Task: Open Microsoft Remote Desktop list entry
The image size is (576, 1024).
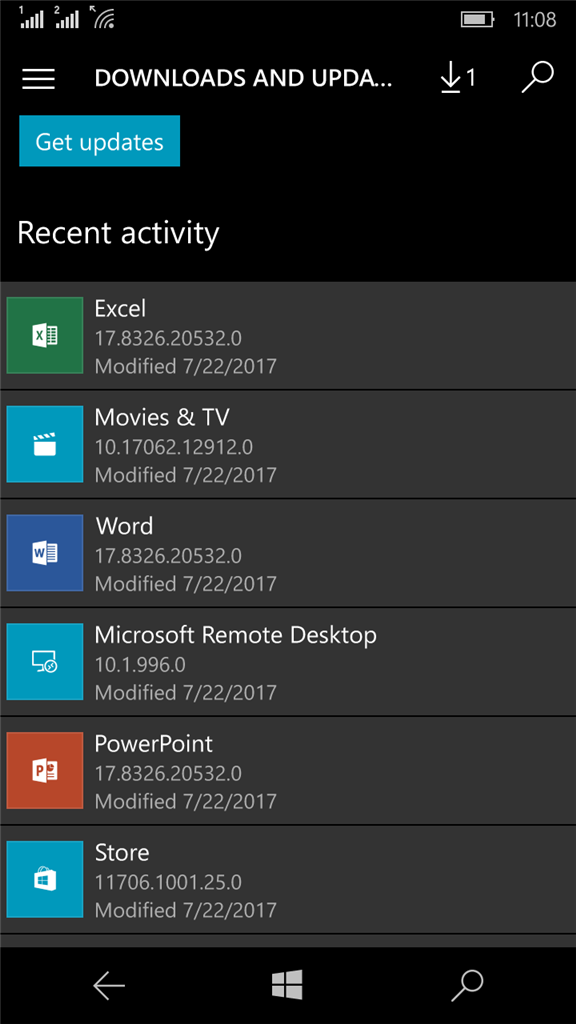Action: point(288,662)
